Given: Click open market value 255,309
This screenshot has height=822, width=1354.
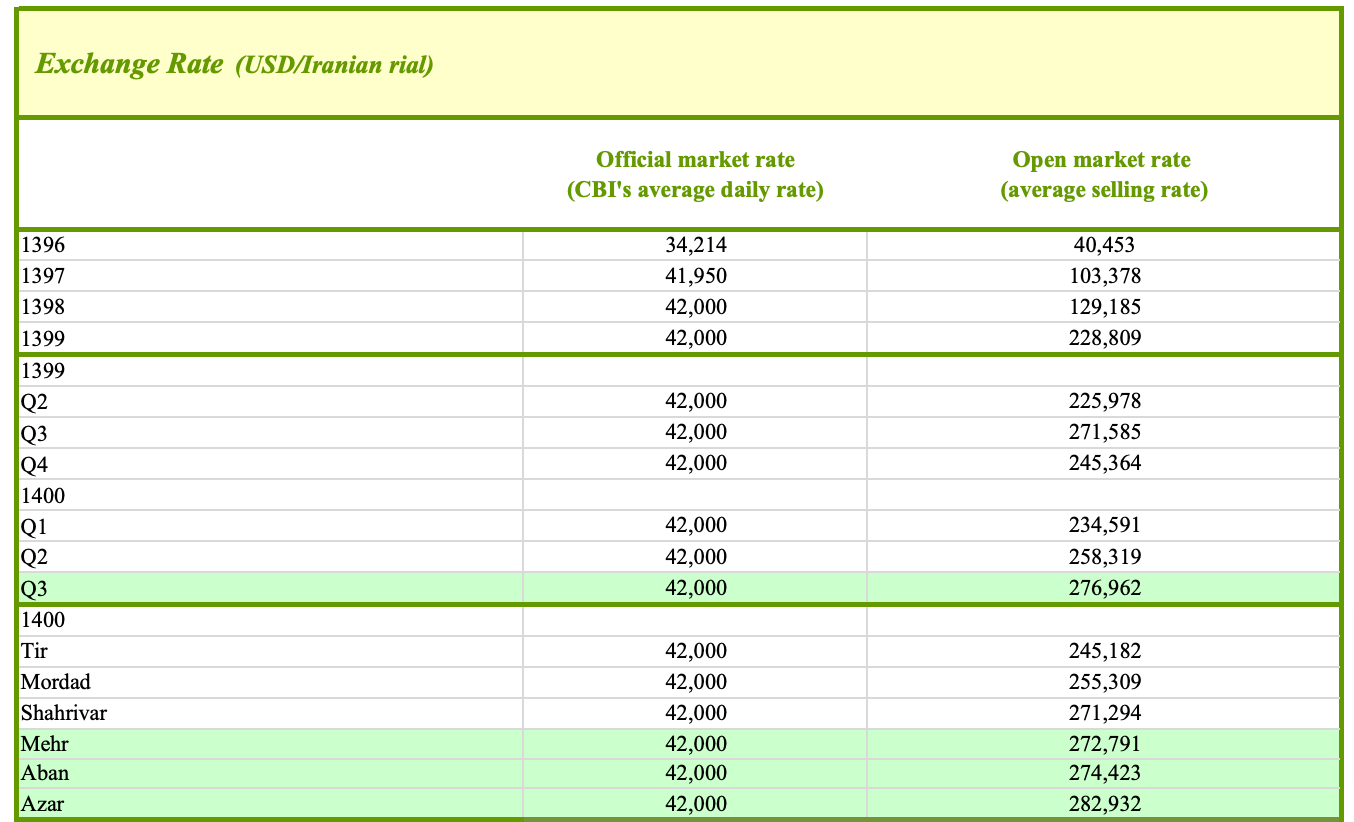Looking at the screenshot, I should (x=1104, y=682).
